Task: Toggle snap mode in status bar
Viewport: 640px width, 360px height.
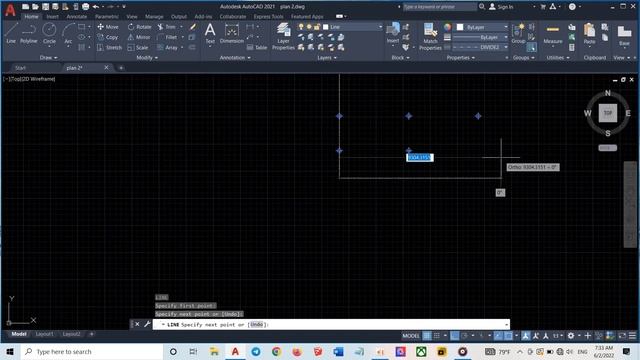Action: (x=437, y=336)
